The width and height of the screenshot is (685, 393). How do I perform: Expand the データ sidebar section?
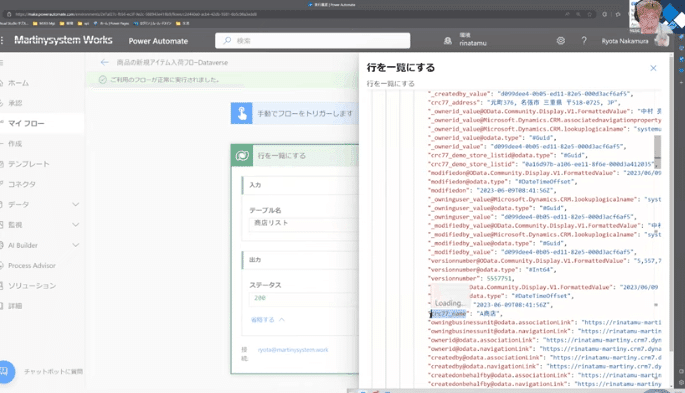coord(76,204)
